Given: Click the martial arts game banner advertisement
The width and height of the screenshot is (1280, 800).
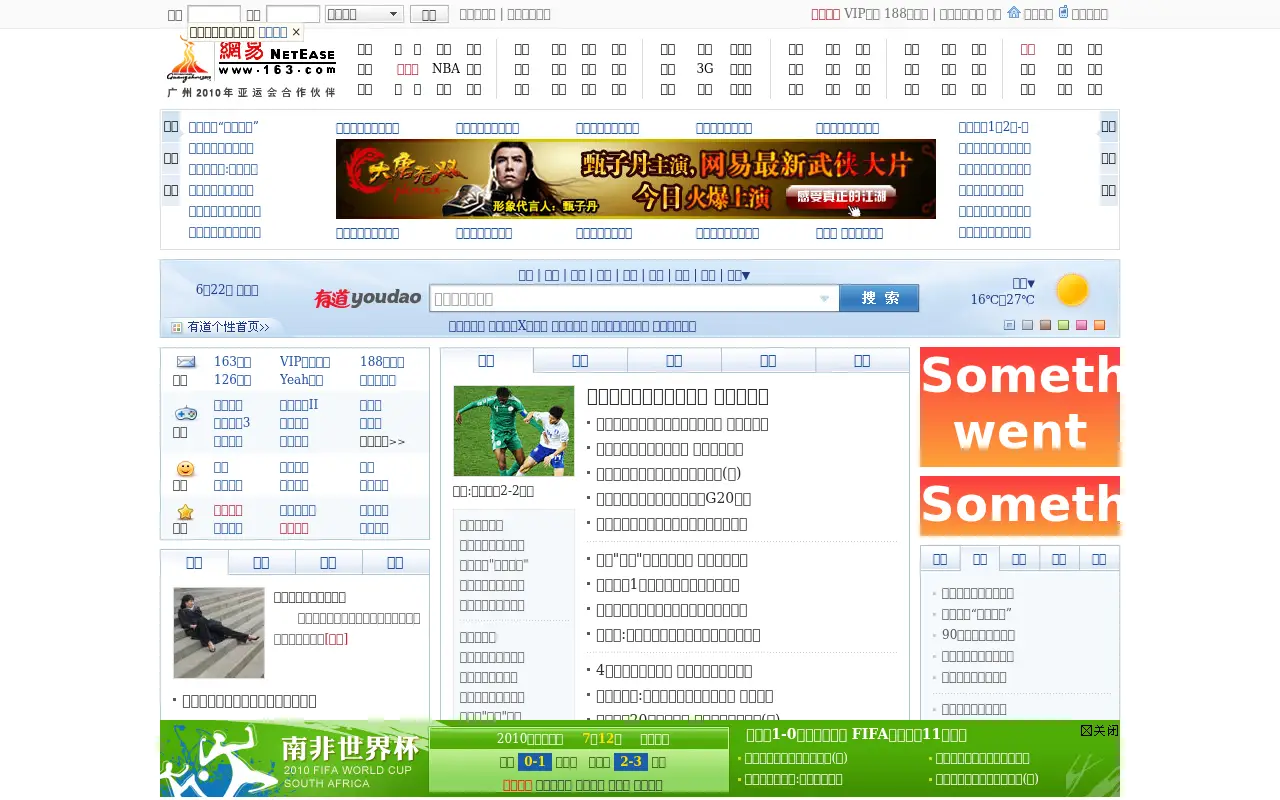Looking at the screenshot, I should point(636,179).
